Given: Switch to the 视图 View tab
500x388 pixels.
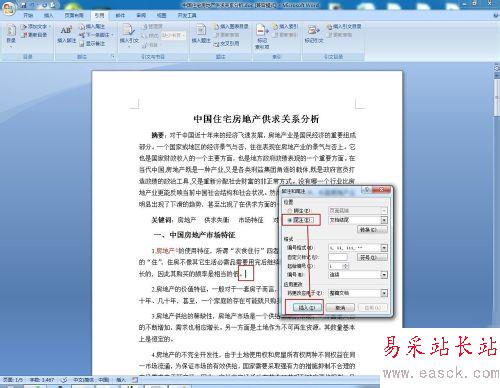Looking at the screenshot, I should pos(161,15).
